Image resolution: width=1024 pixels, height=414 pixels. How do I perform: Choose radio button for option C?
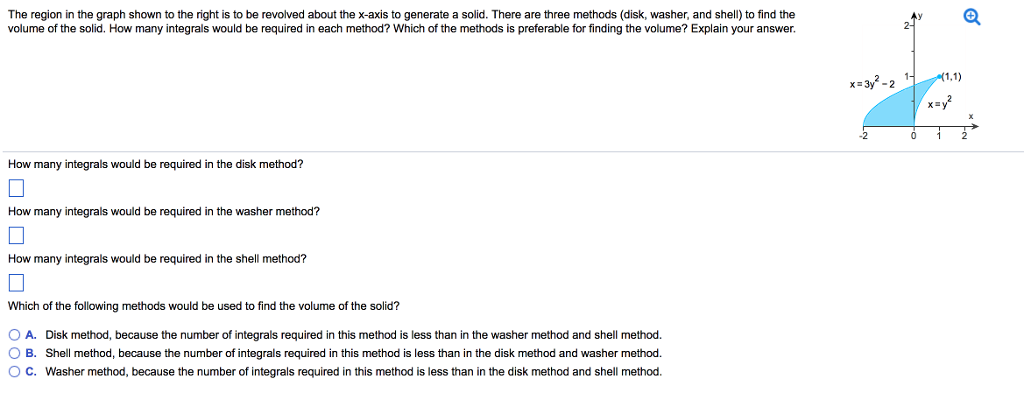coord(14,371)
